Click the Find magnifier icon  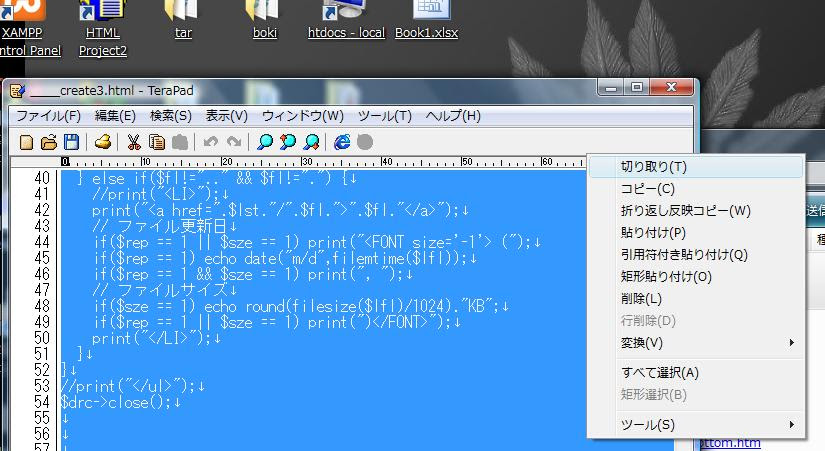point(265,142)
